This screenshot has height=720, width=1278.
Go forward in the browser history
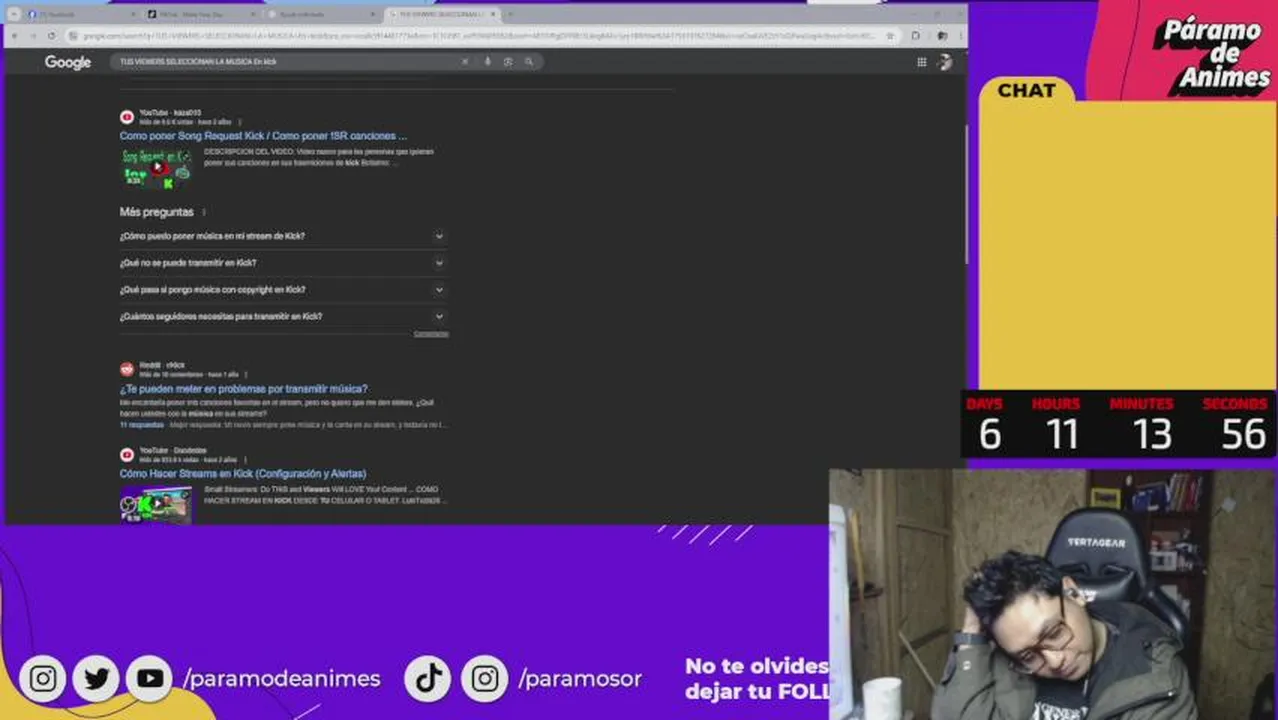pos(34,36)
